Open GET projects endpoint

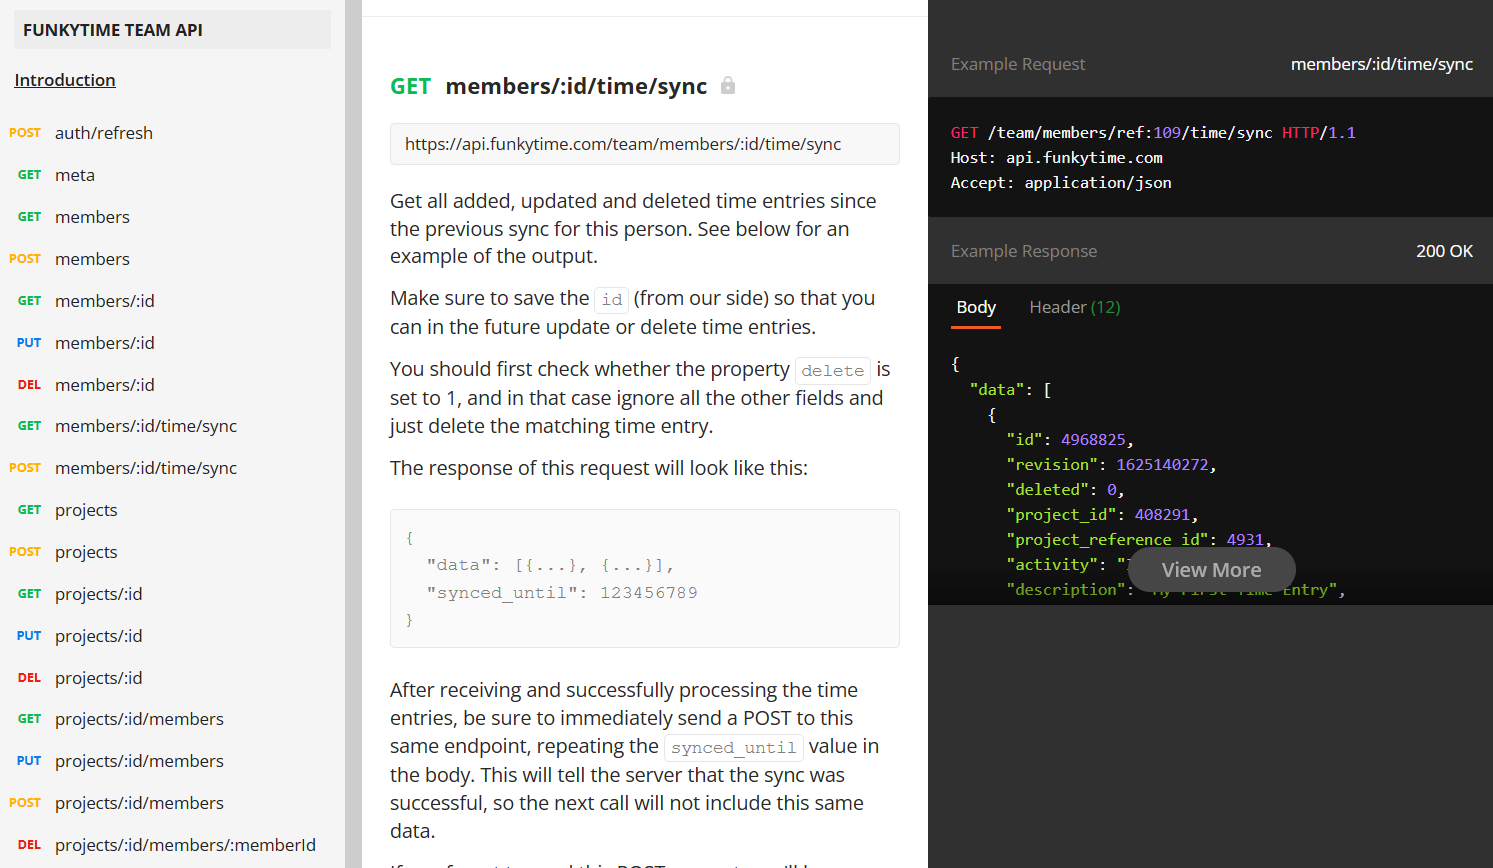(67, 510)
